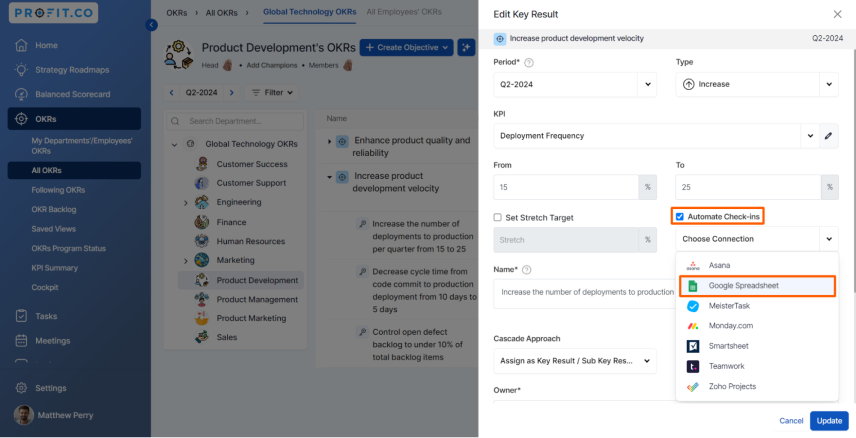856x438 pixels.
Task: Open the Create Objective dropdown arrow
Action: tap(445, 48)
